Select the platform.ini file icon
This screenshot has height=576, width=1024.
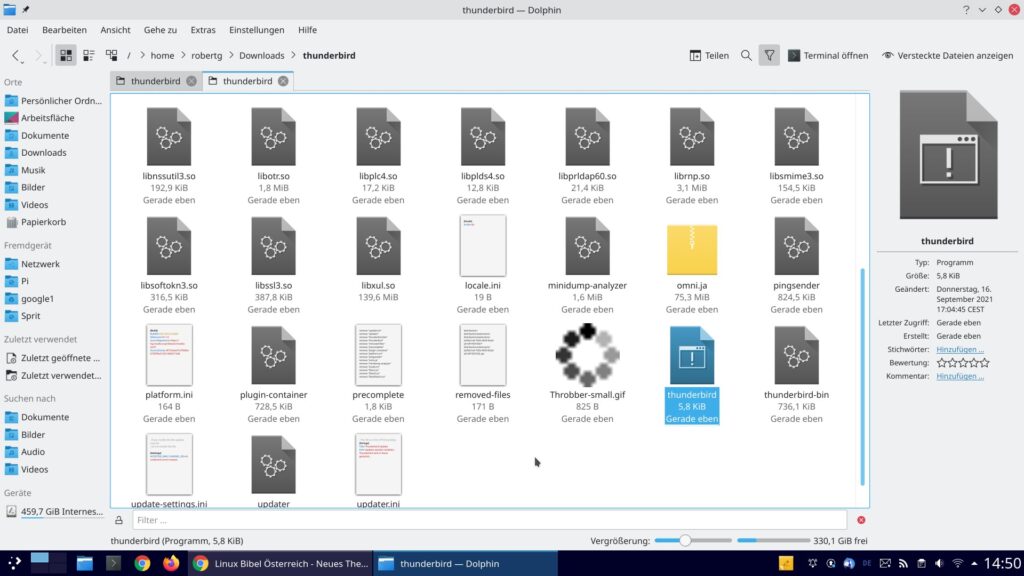pyautogui.click(x=169, y=355)
